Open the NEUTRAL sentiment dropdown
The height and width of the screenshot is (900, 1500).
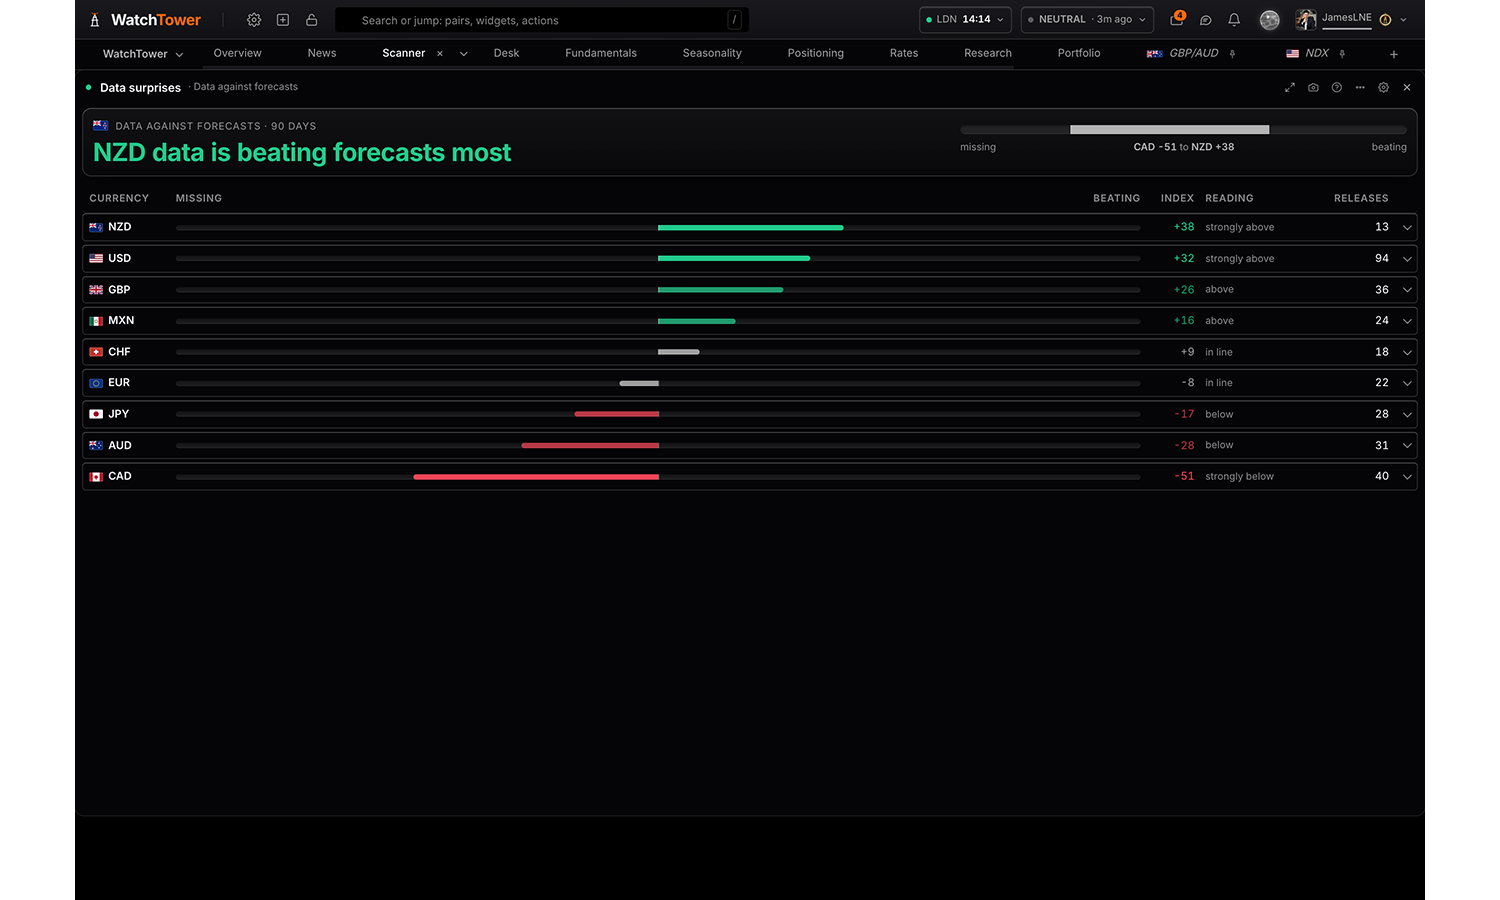point(1087,20)
